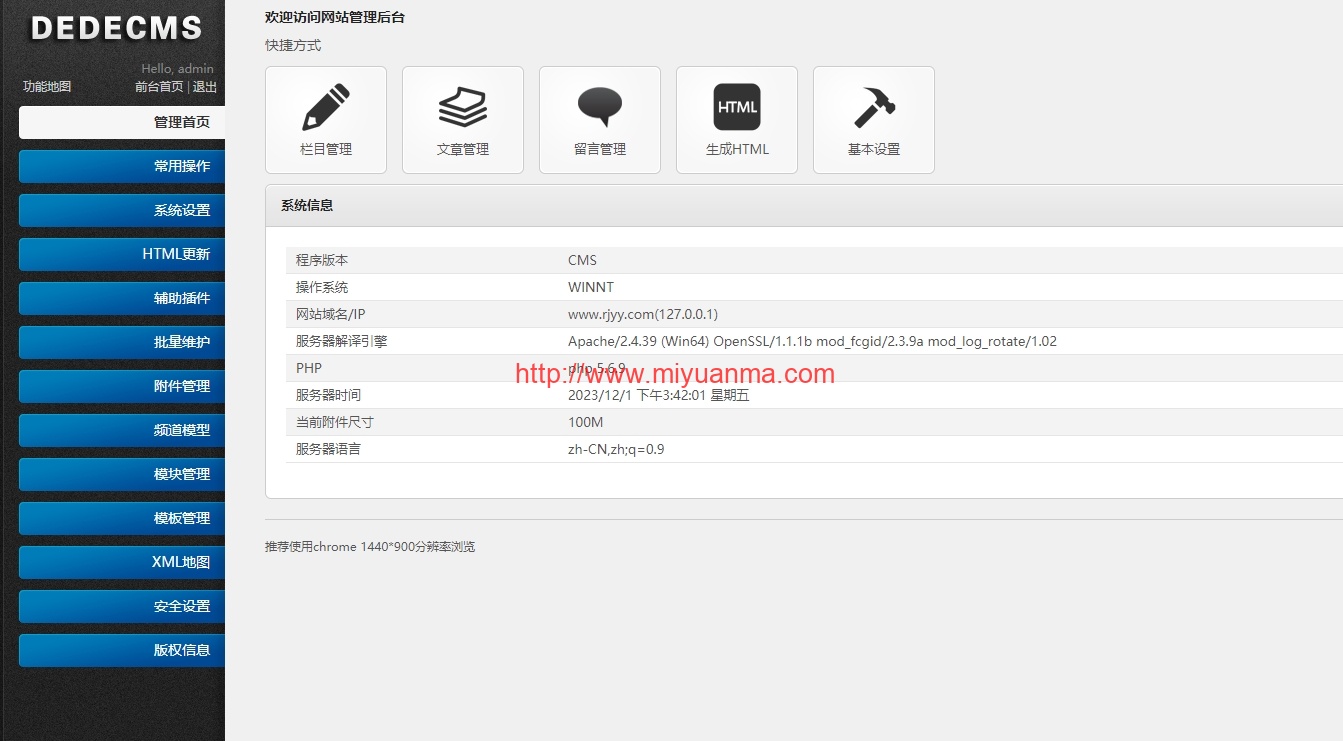This screenshot has height=741, width=1343.
Task: Click the PHP row label
Action: coord(309,368)
